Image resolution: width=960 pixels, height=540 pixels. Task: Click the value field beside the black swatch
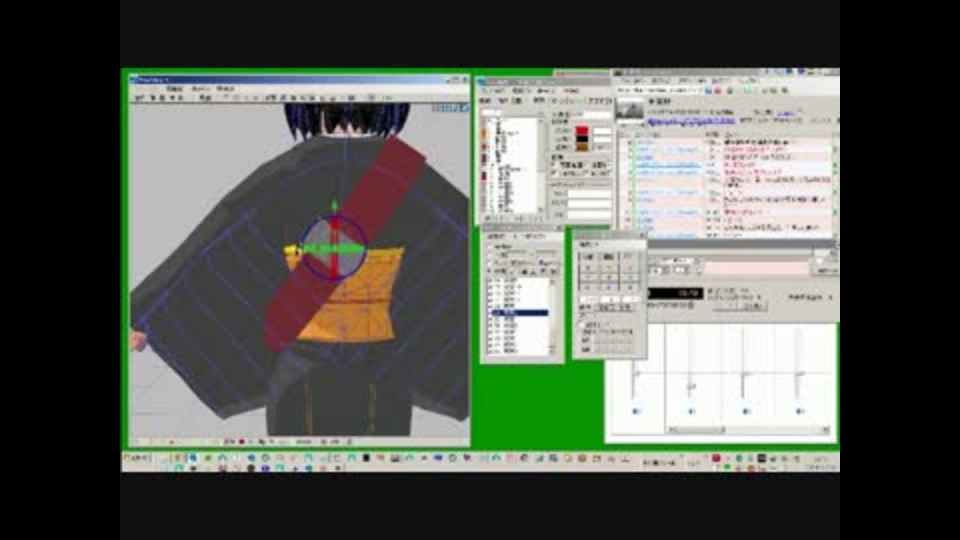tap(602, 139)
